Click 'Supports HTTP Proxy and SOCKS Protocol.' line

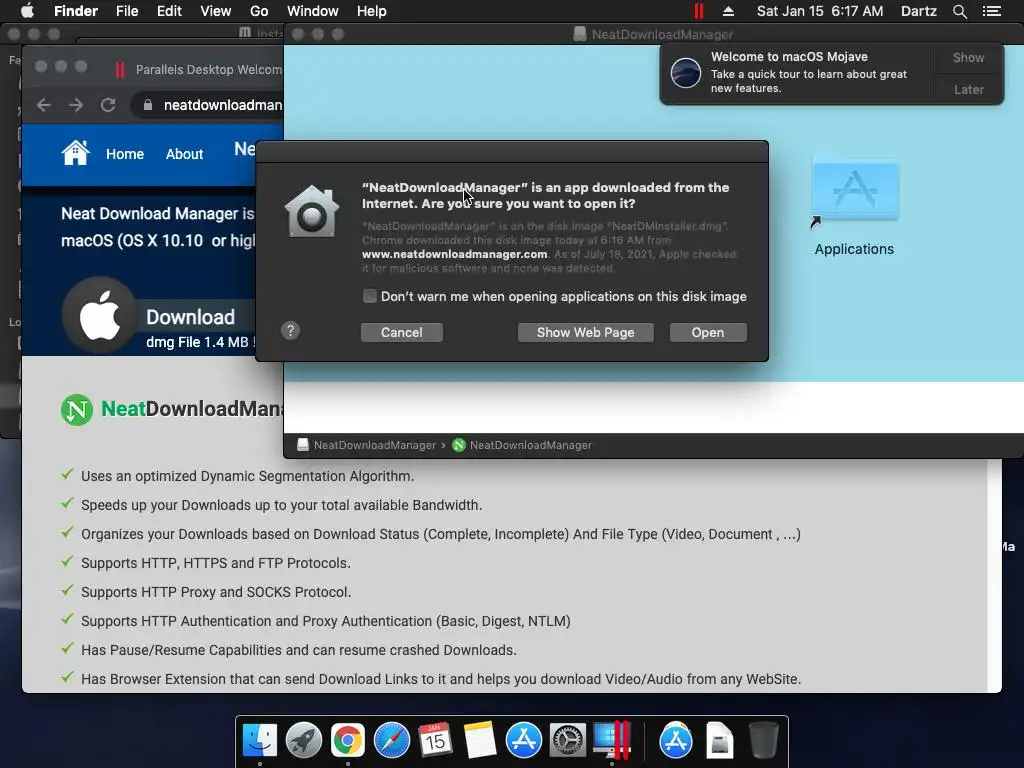click(216, 592)
